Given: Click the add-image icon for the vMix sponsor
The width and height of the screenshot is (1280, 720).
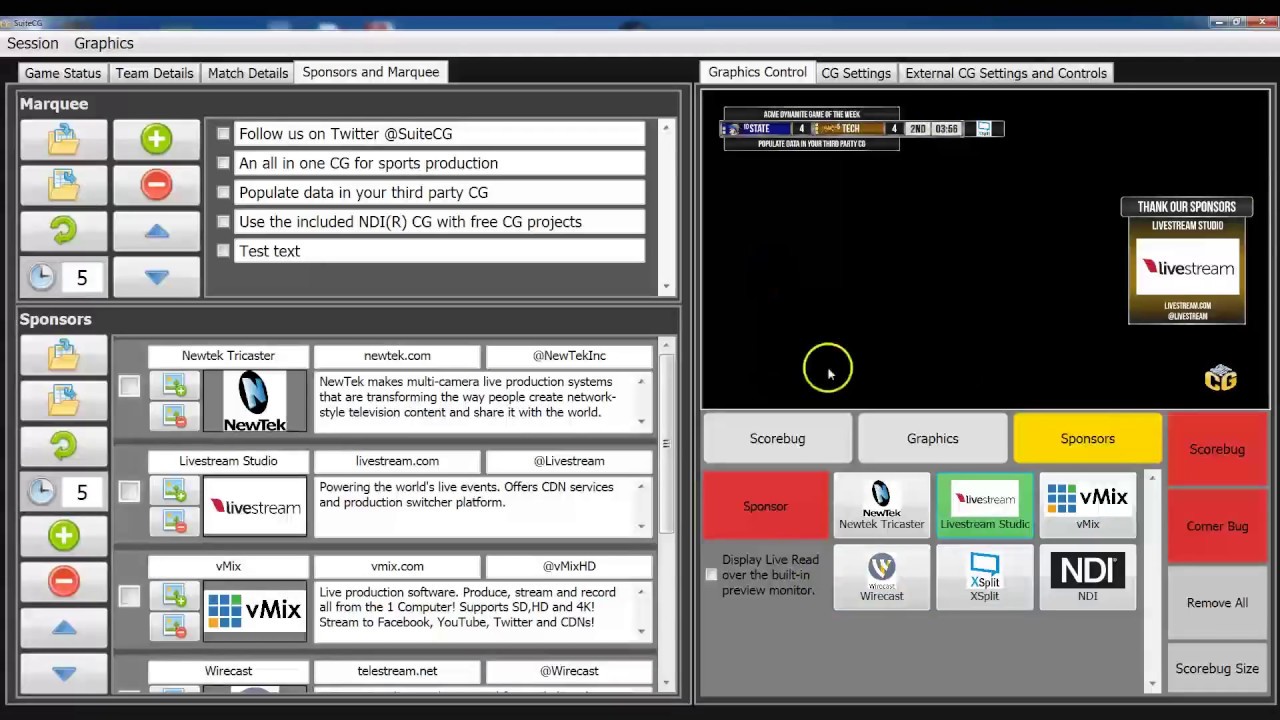Looking at the screenshot, I should (x=175, y=596).
